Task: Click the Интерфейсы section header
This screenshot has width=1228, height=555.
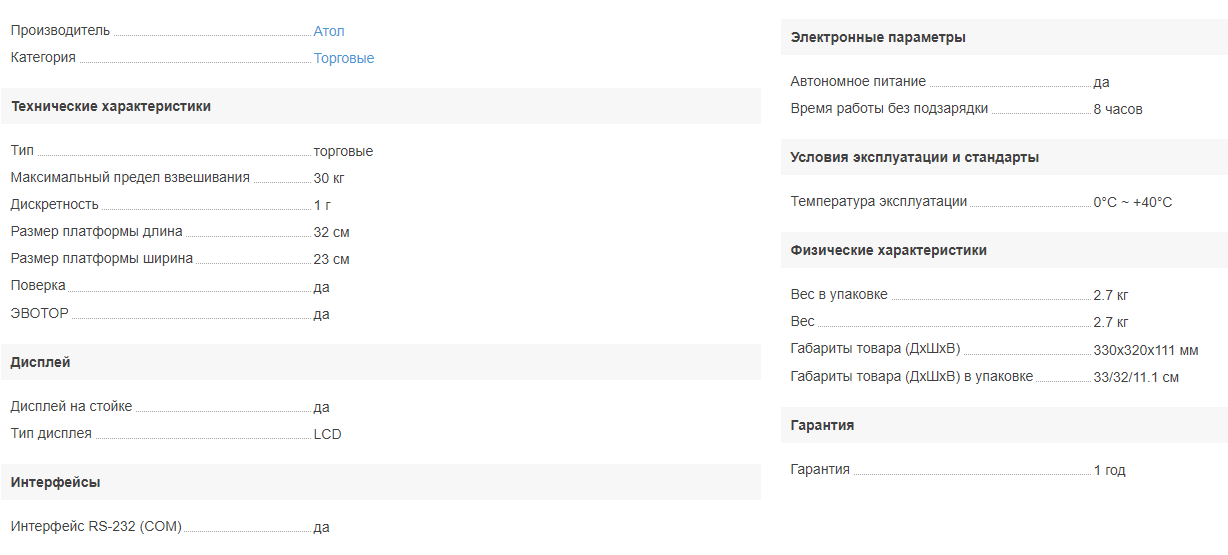Action: point(56,482)
